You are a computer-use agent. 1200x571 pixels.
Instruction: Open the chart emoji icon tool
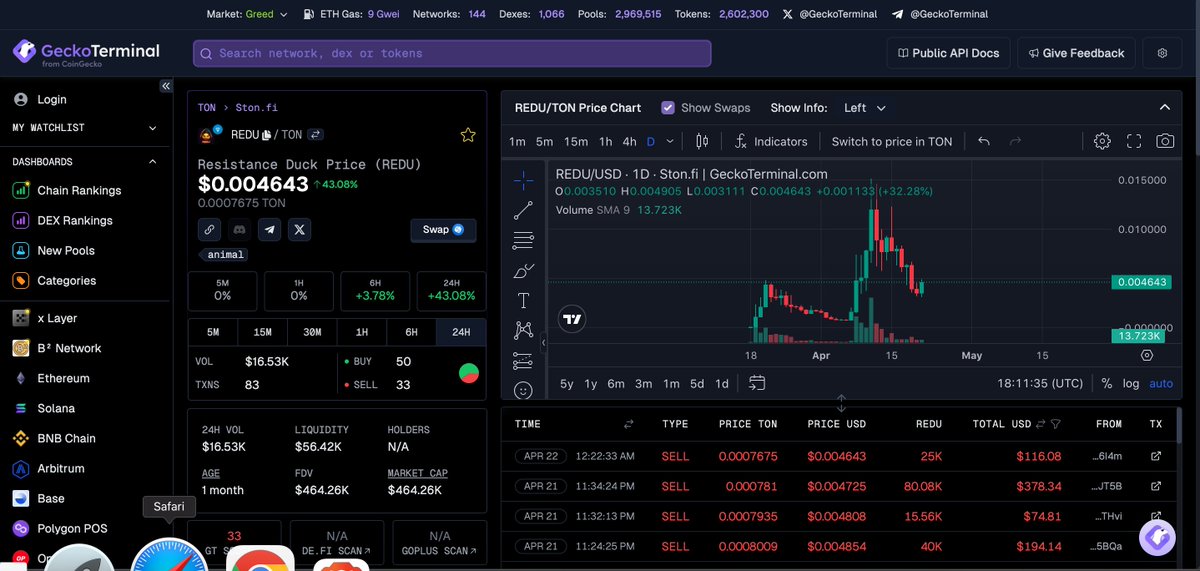523,390
